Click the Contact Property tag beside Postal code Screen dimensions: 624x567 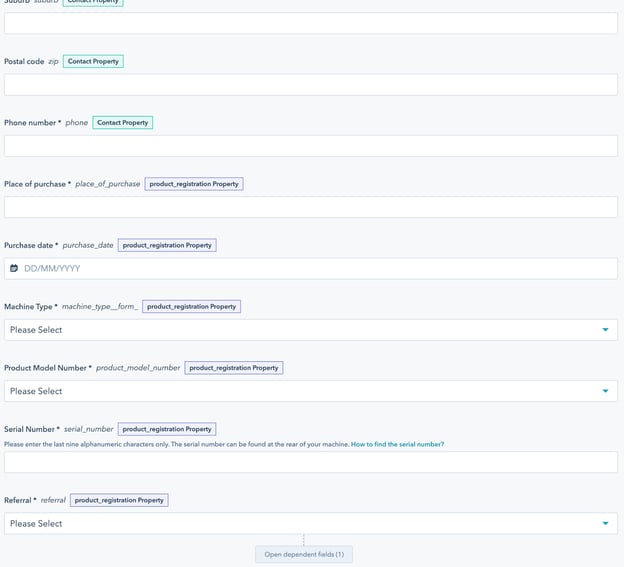(93, 62)
